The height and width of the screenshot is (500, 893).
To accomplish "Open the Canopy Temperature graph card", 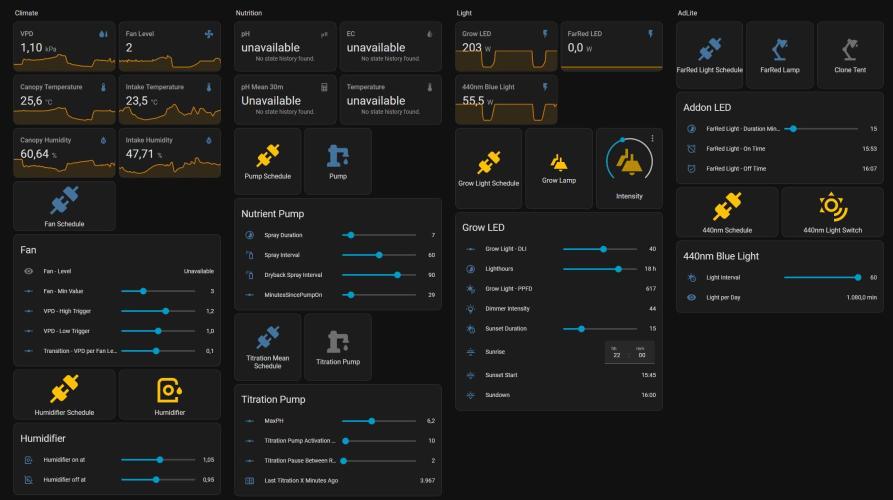I will click(64, 100).
